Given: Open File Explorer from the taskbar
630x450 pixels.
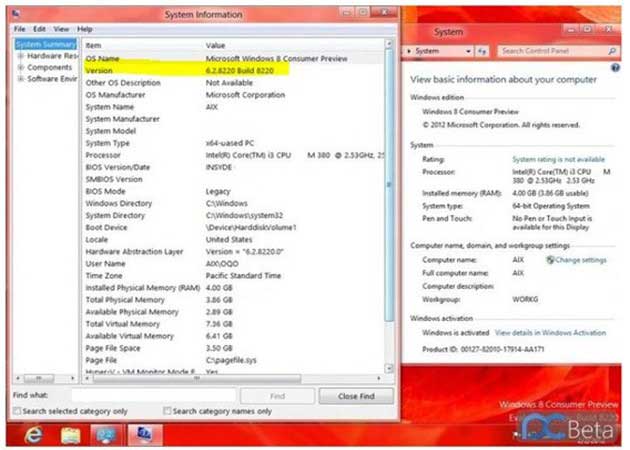Looking at the screenshot, I should pyautogui.click(x=69, y=434).
